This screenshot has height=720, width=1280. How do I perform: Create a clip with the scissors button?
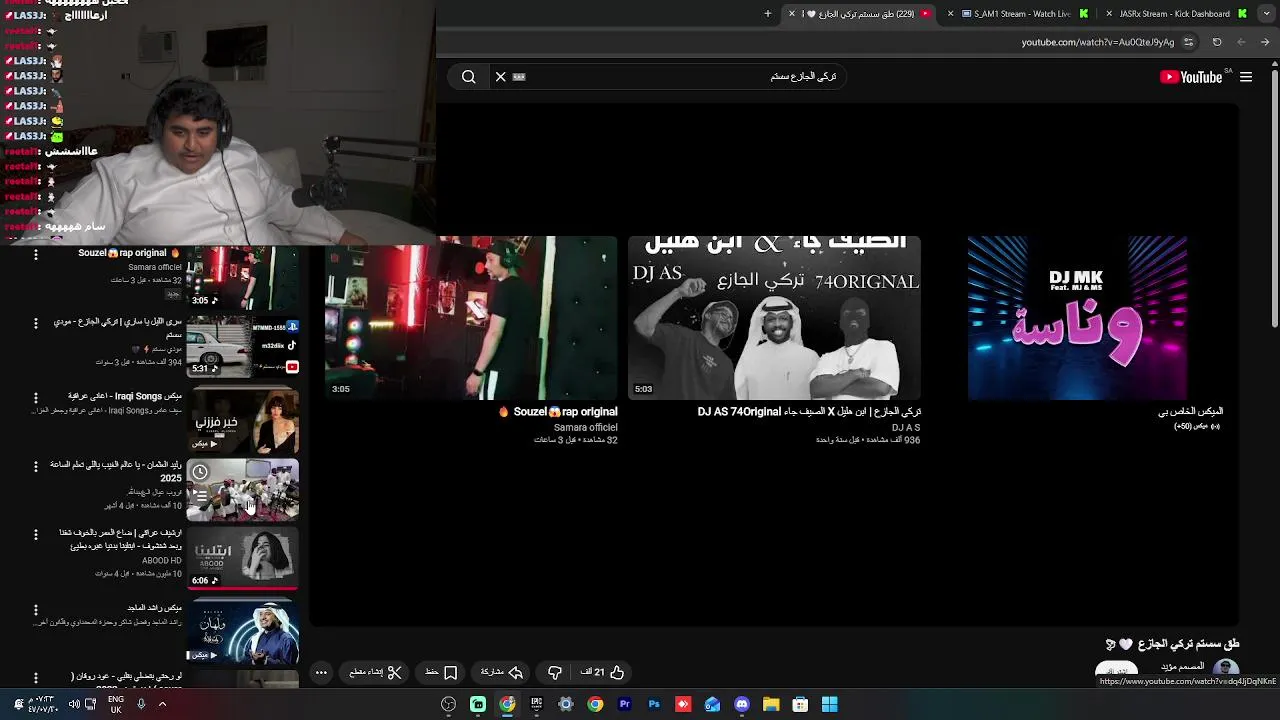pos(376,672)
